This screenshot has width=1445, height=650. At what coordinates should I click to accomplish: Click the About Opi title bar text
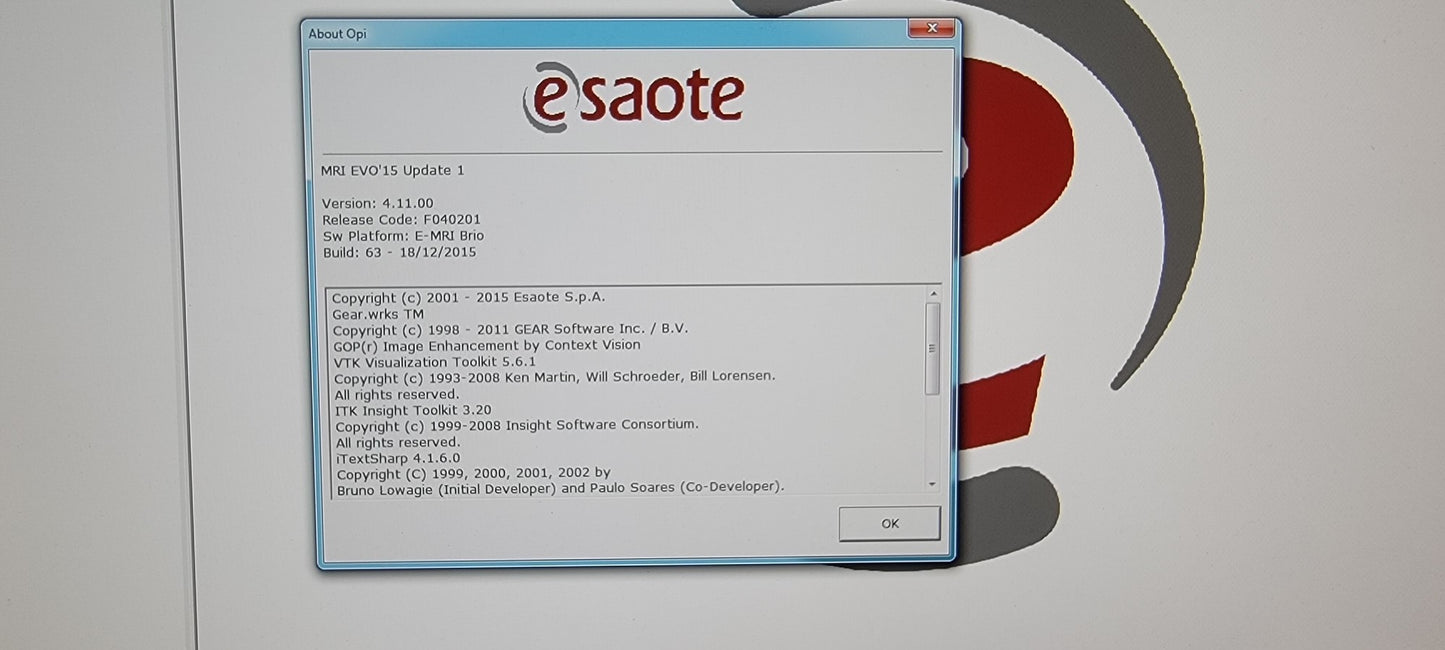coord(339,34)
